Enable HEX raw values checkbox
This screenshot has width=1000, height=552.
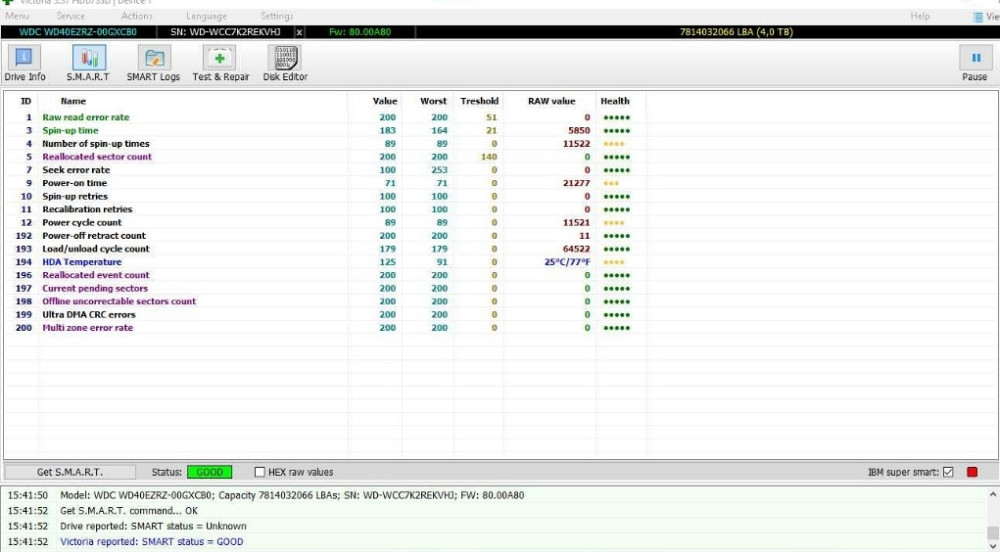click(x=260, y=472)
